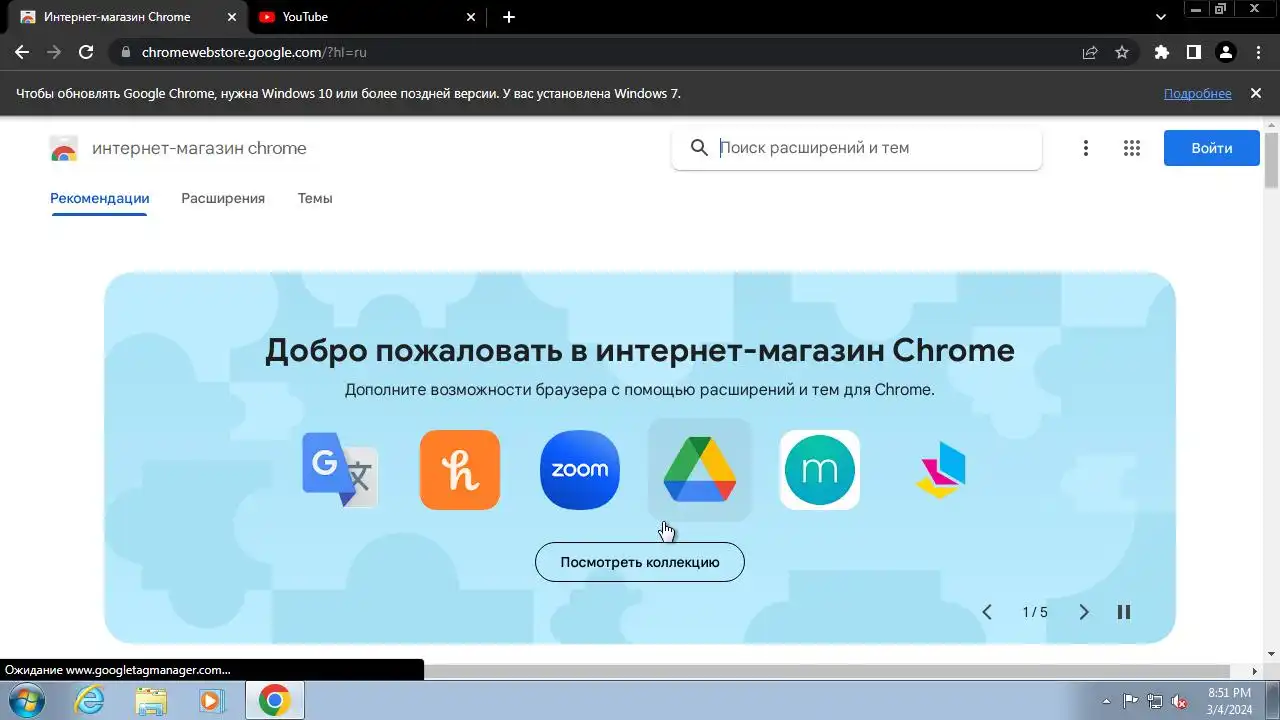Open the Chrome profile avatar menu
1280x720 pixels.
pos(1226,52)
